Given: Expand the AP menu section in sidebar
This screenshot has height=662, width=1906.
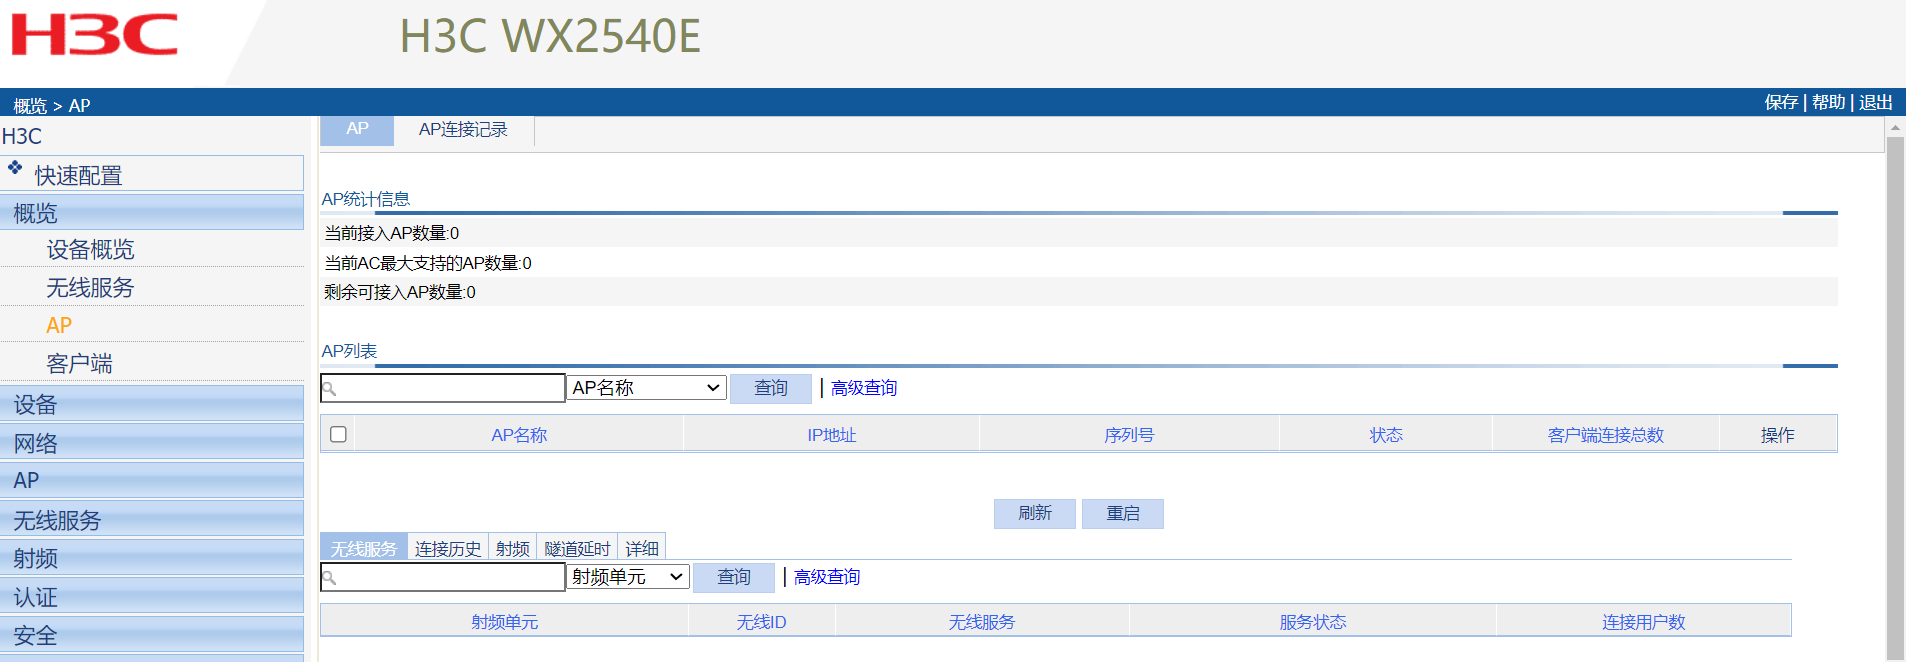Looking at the screenshot, I should 152,480.
